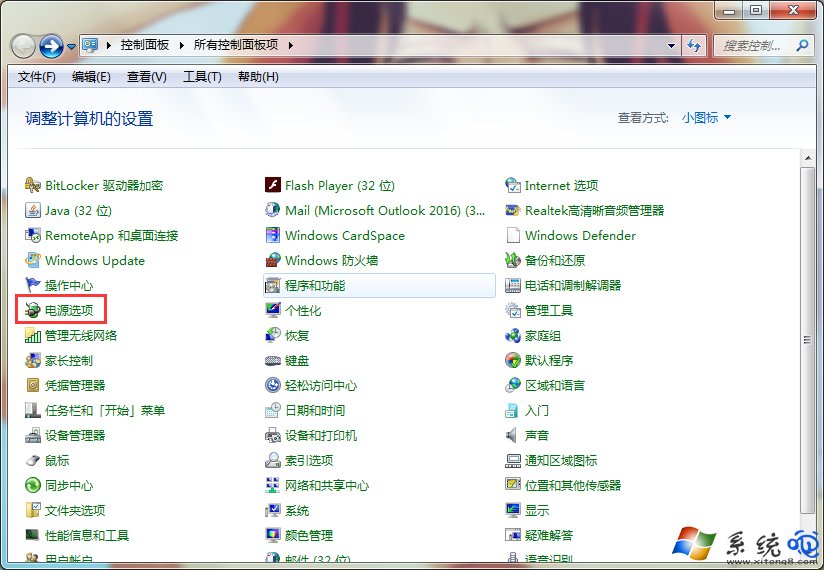Open 操作中心 flag icon
The image size is (824, 570).
tap(33, 285)
